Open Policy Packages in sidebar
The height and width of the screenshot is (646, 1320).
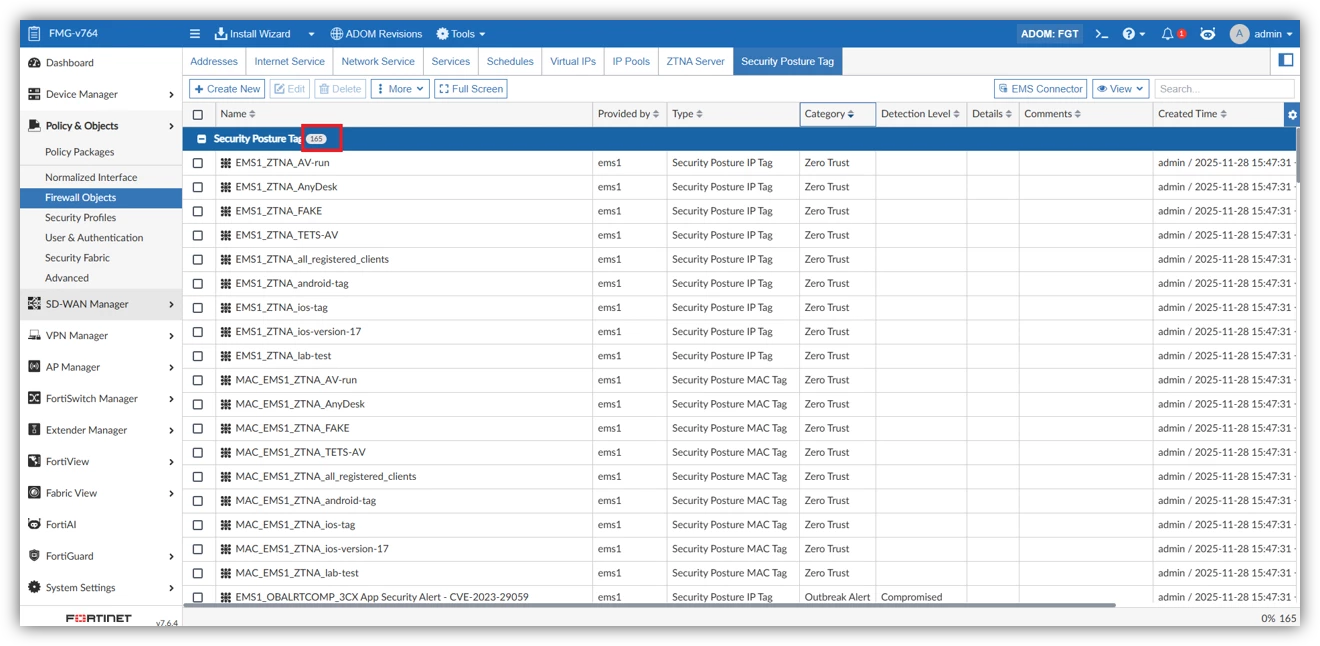79,152
